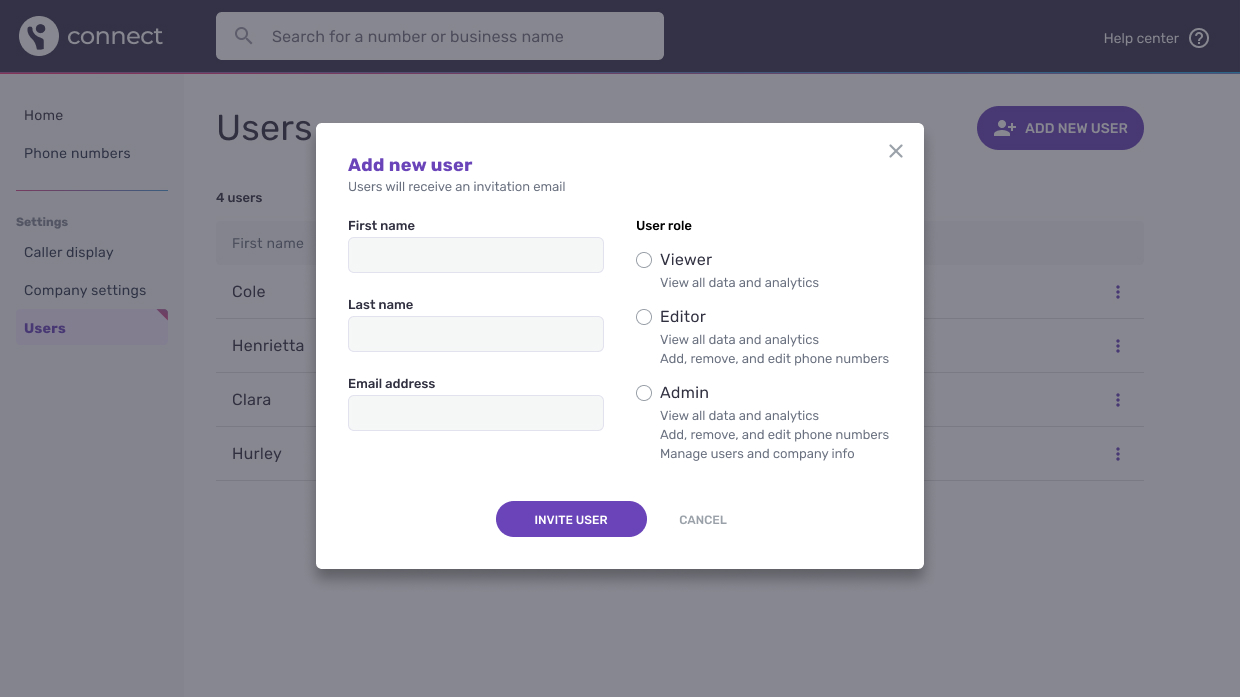1240x697 pixels.
Task: Click the add-user icon on ADD NEW USER button
Action: (x=1004, y=128)
